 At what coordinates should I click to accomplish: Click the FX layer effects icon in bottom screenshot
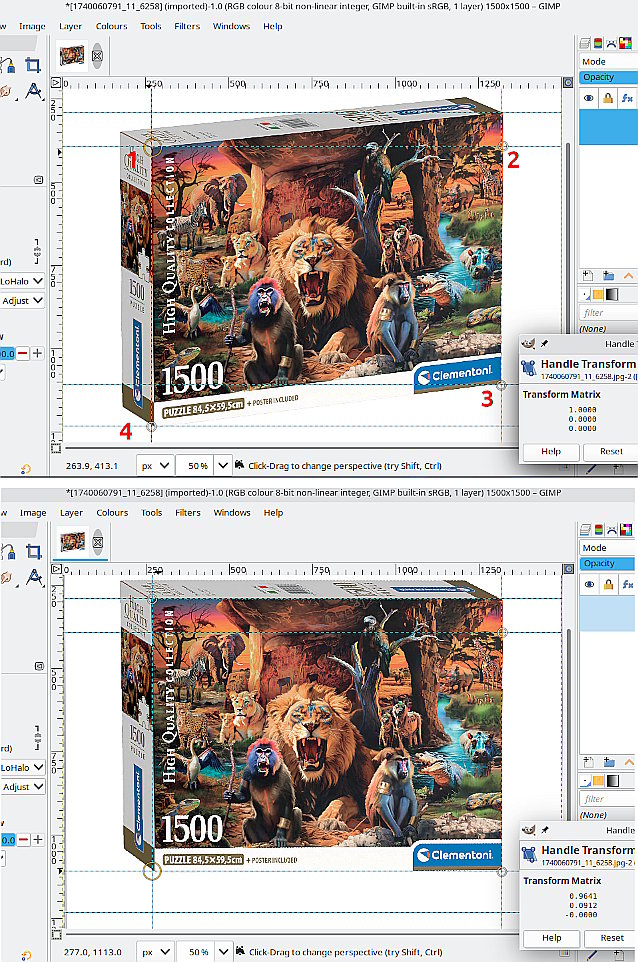627,584
